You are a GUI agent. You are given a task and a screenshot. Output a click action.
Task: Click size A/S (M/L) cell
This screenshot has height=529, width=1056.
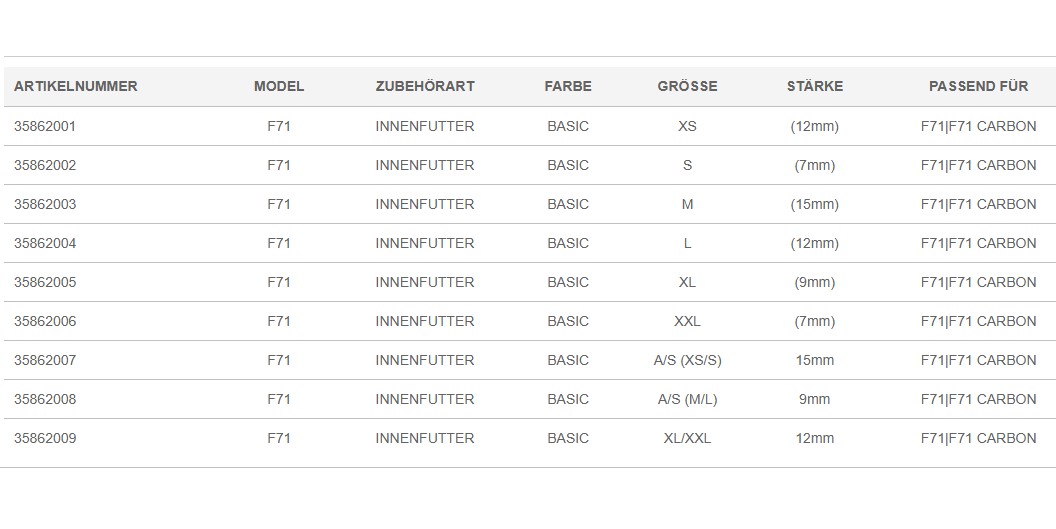pos(687,400)
